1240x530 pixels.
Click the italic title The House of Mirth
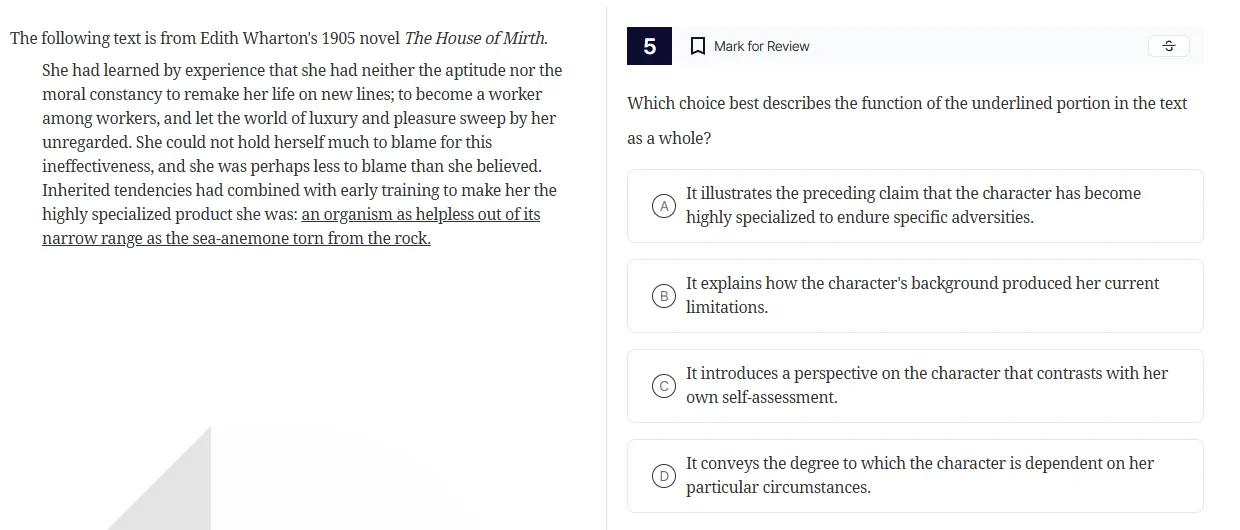[x=474, y=38]
